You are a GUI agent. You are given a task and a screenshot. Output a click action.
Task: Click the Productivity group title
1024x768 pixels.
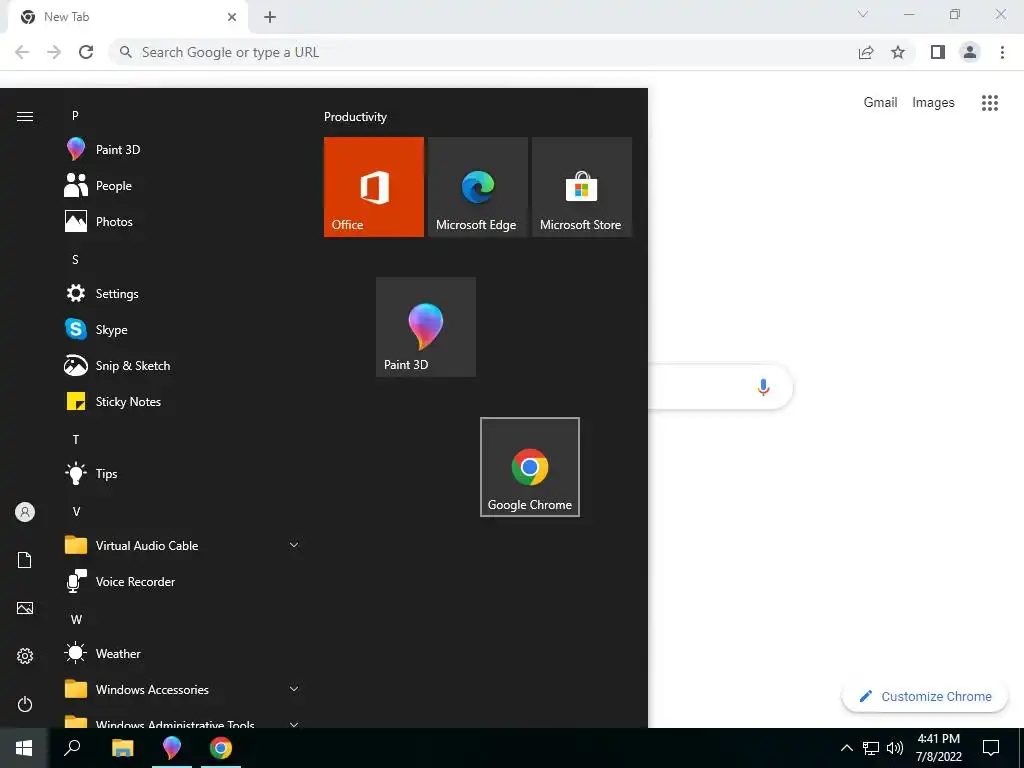click(x=355, y=117)
